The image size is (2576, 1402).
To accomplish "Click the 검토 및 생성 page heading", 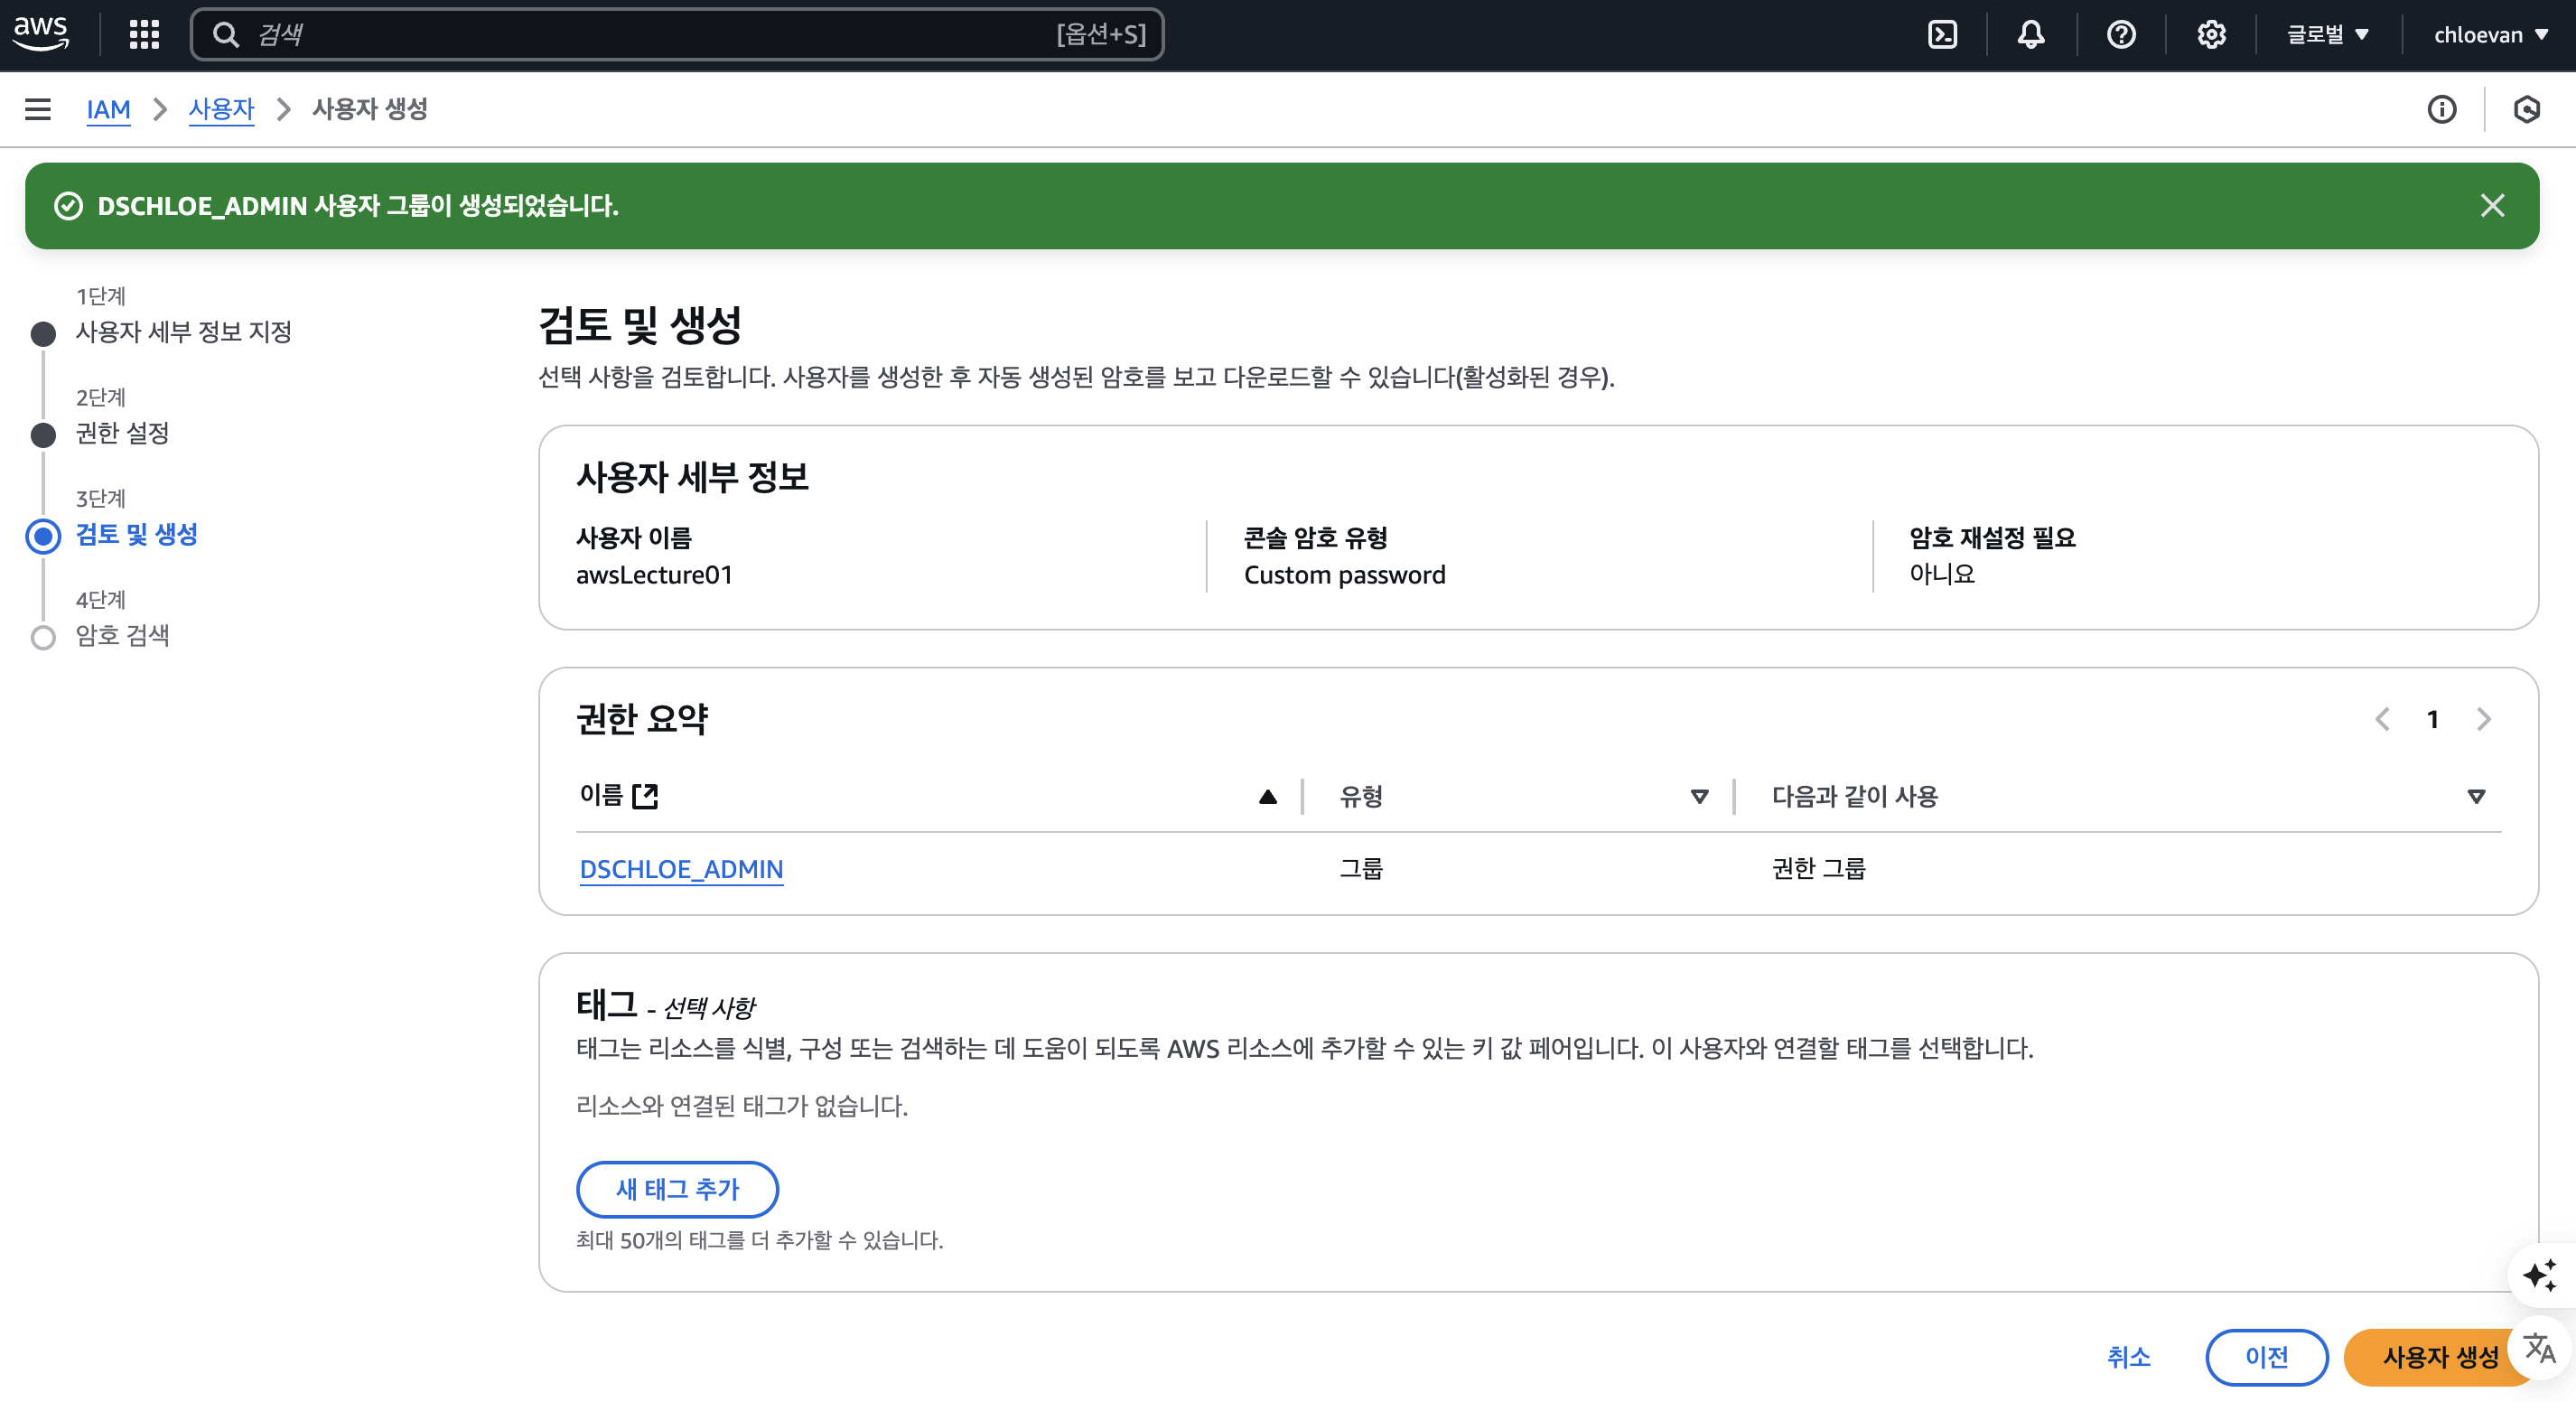I will point(640,324).
